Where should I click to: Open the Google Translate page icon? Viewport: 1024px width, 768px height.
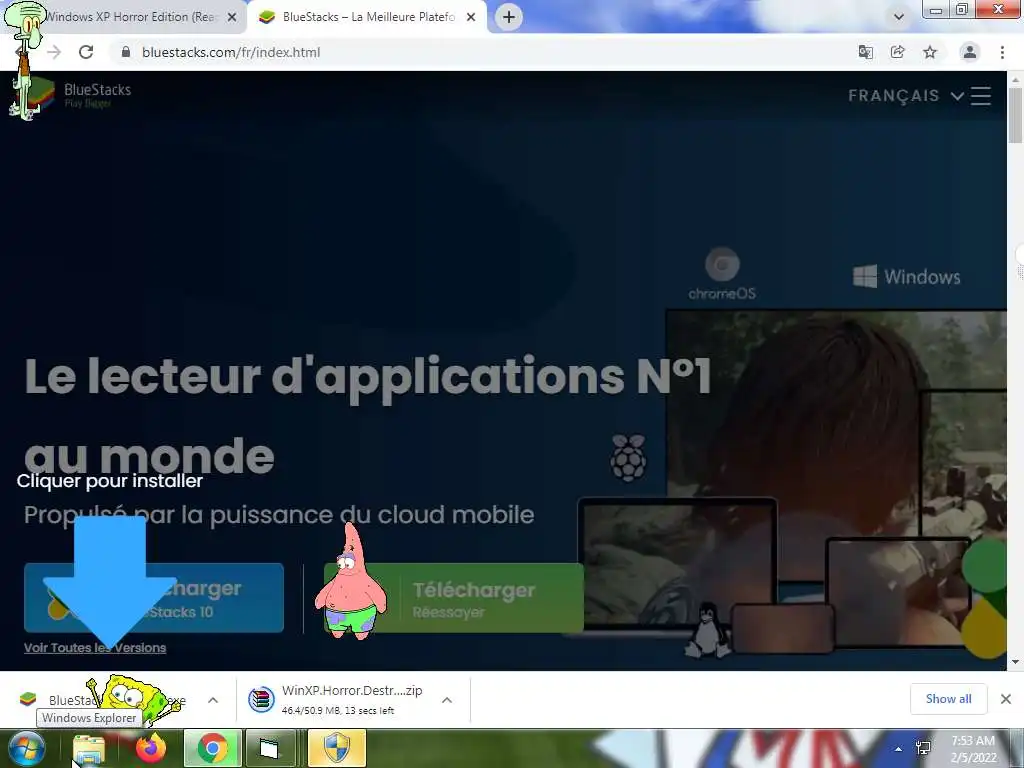pos(865,52)
